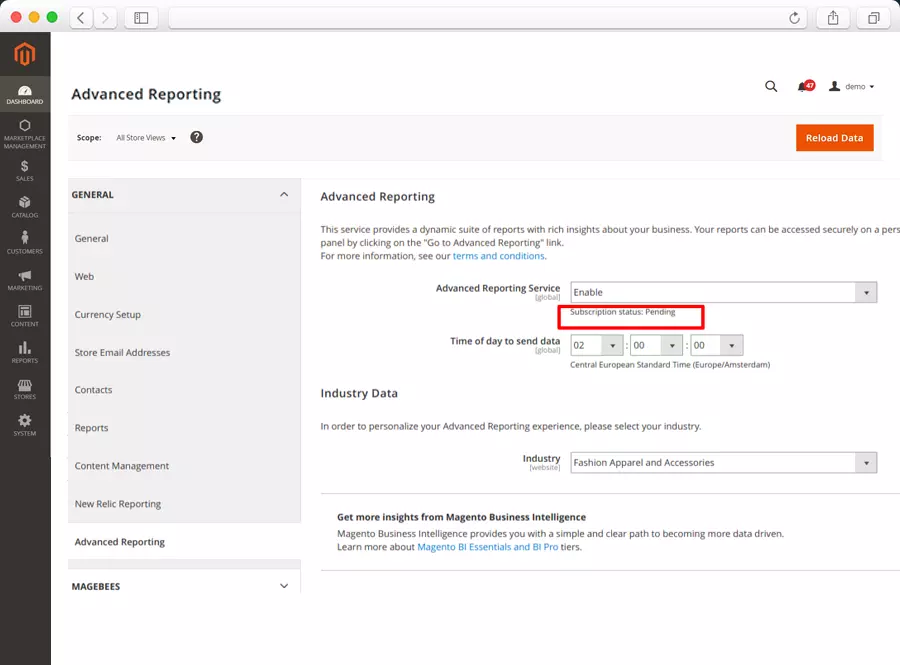The image size is (900, 665).
Task: Click the Advanced Reporting page title
Action: [x=146, y=94]
